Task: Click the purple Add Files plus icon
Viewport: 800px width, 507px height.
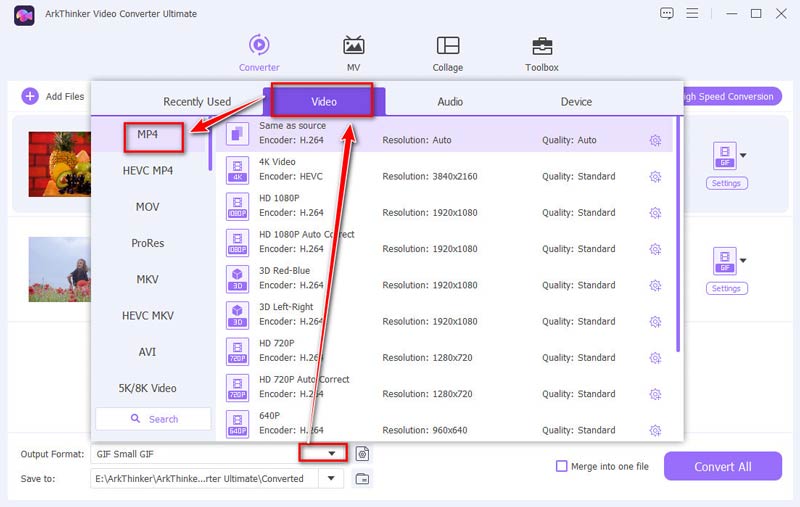Action: 30,96
